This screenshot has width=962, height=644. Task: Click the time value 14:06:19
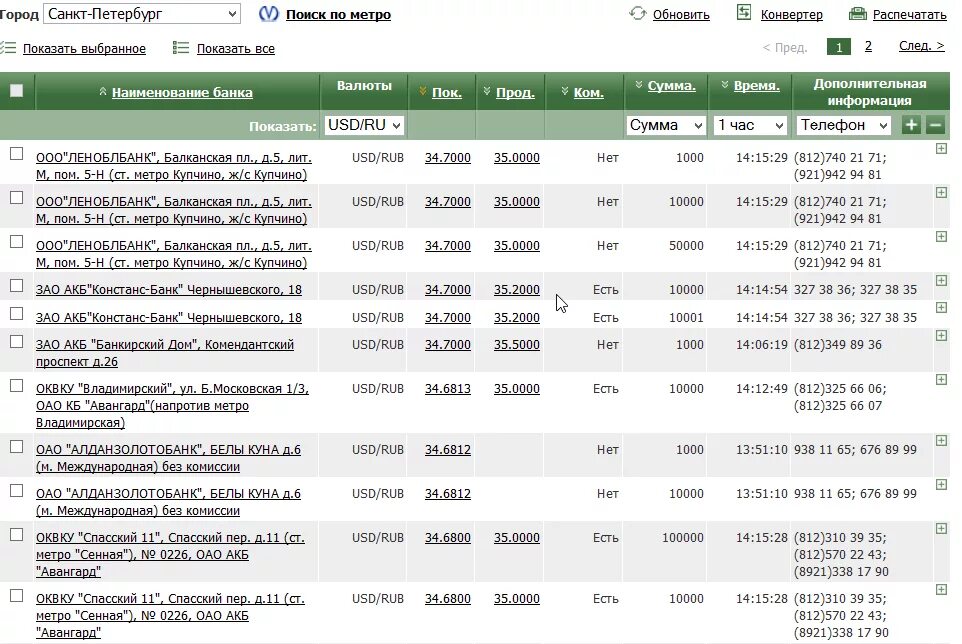coord(761,344)
